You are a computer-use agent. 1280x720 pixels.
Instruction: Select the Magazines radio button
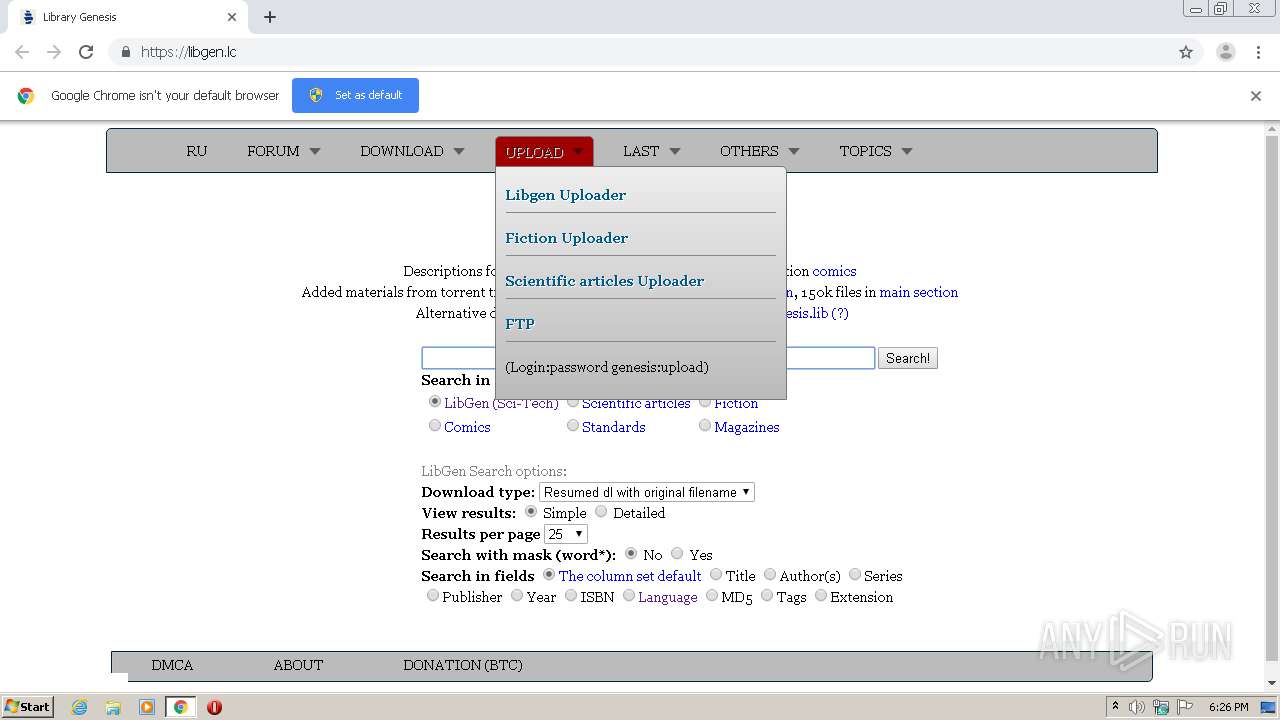pyautogui.click(x=705, y=426)
